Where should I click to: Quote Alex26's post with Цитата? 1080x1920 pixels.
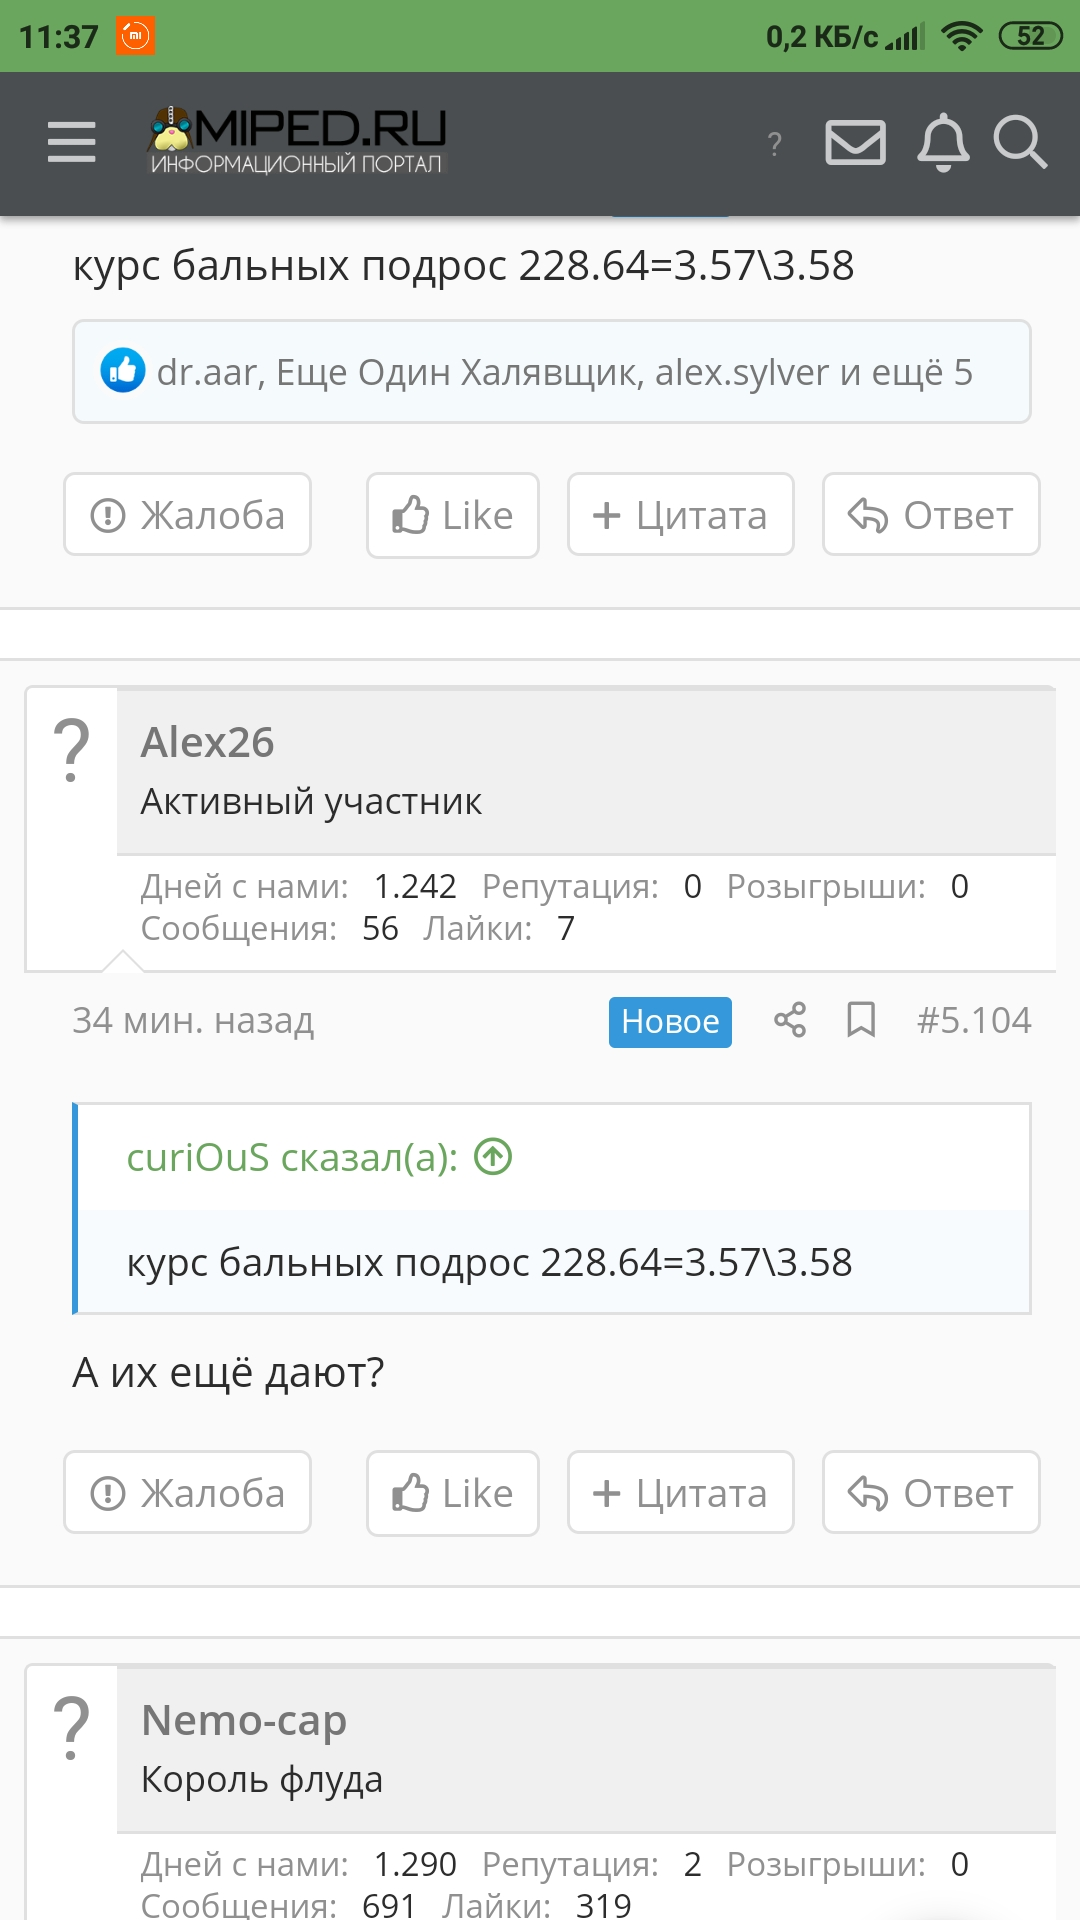681,1492
